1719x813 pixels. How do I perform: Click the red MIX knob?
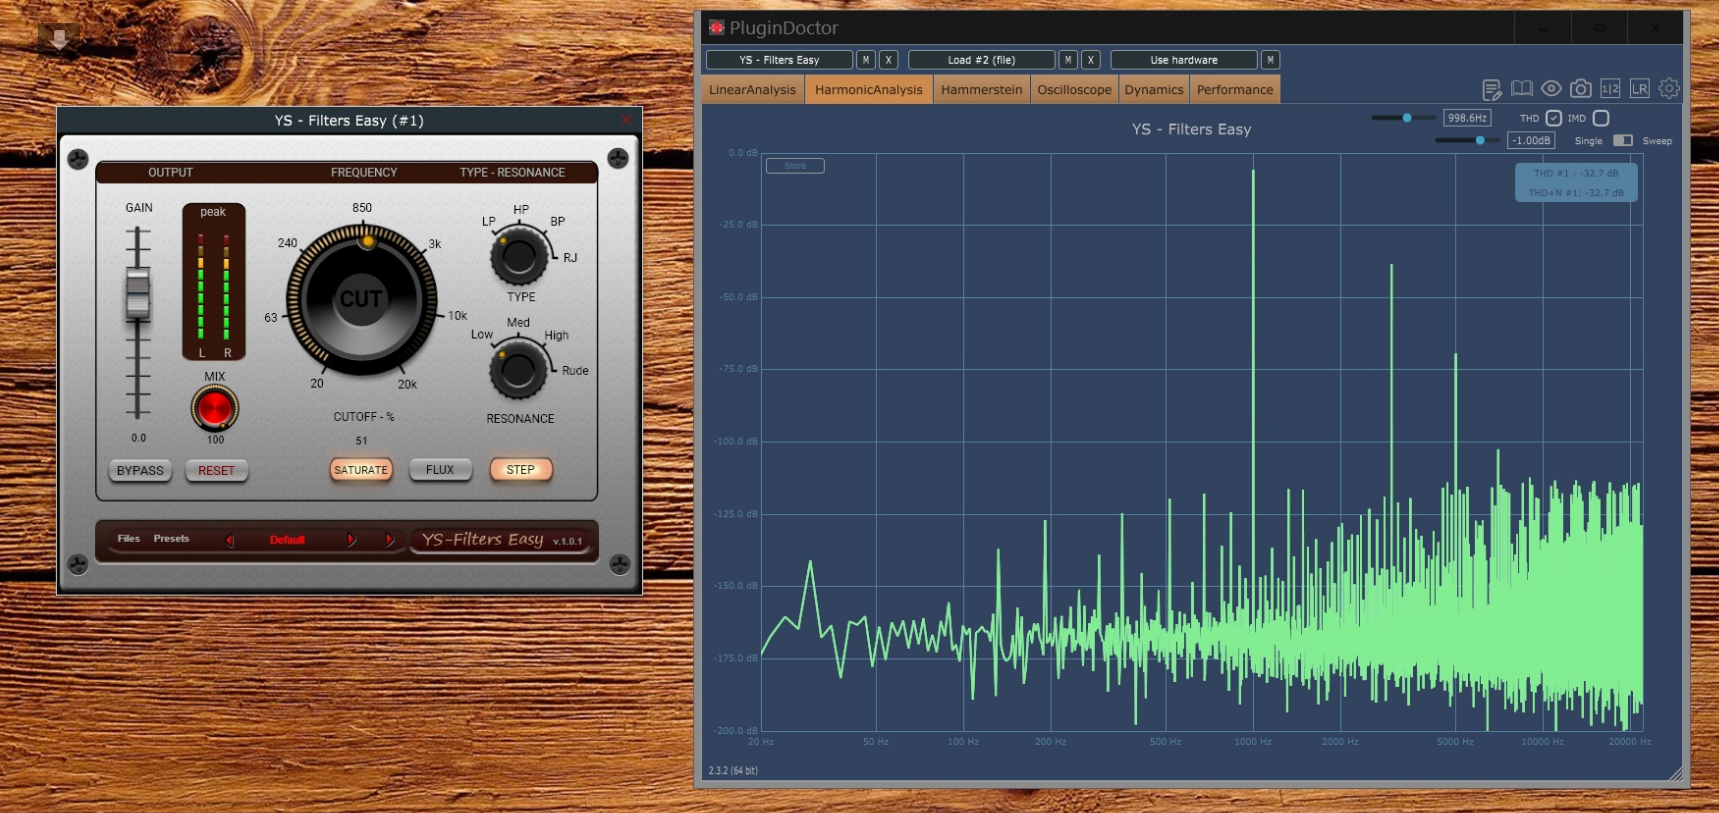214,408
